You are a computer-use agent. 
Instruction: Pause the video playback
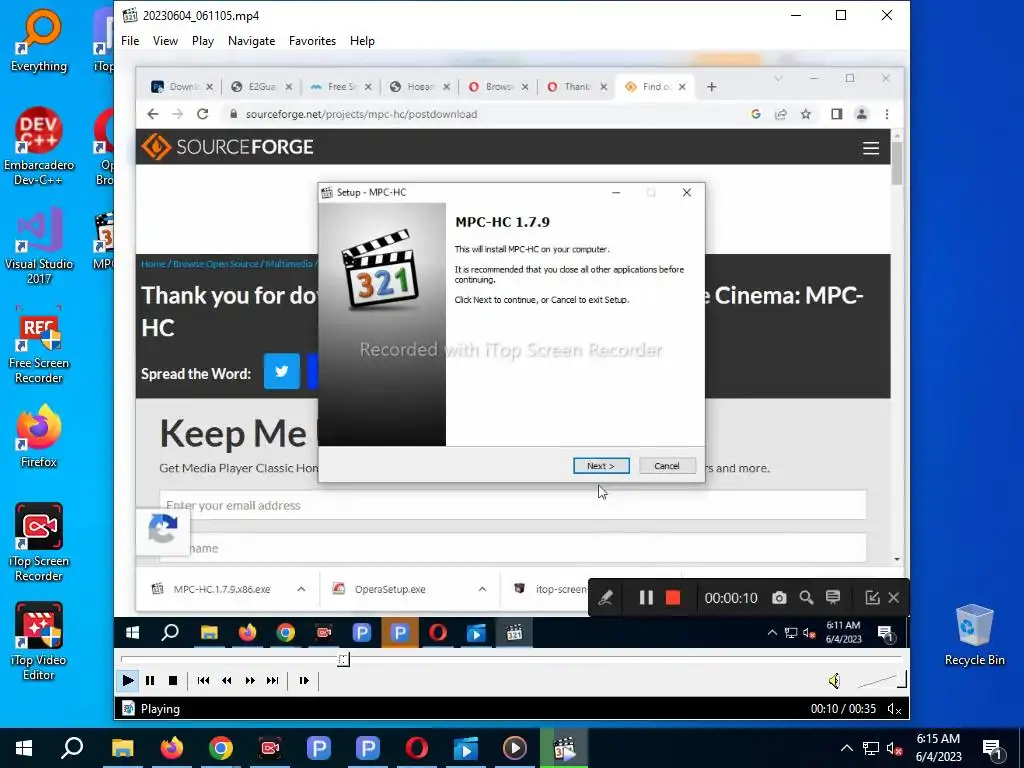(150, 680)
